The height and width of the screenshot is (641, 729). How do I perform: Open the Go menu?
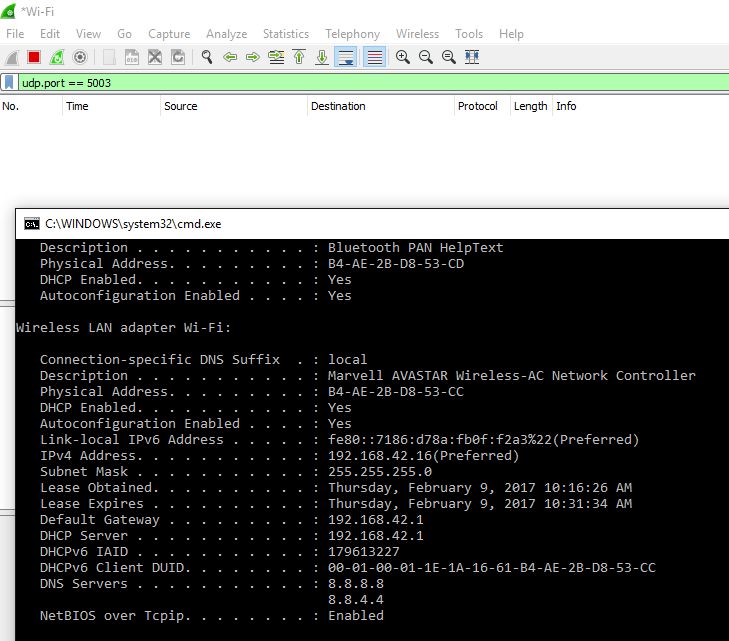(124, 34)
